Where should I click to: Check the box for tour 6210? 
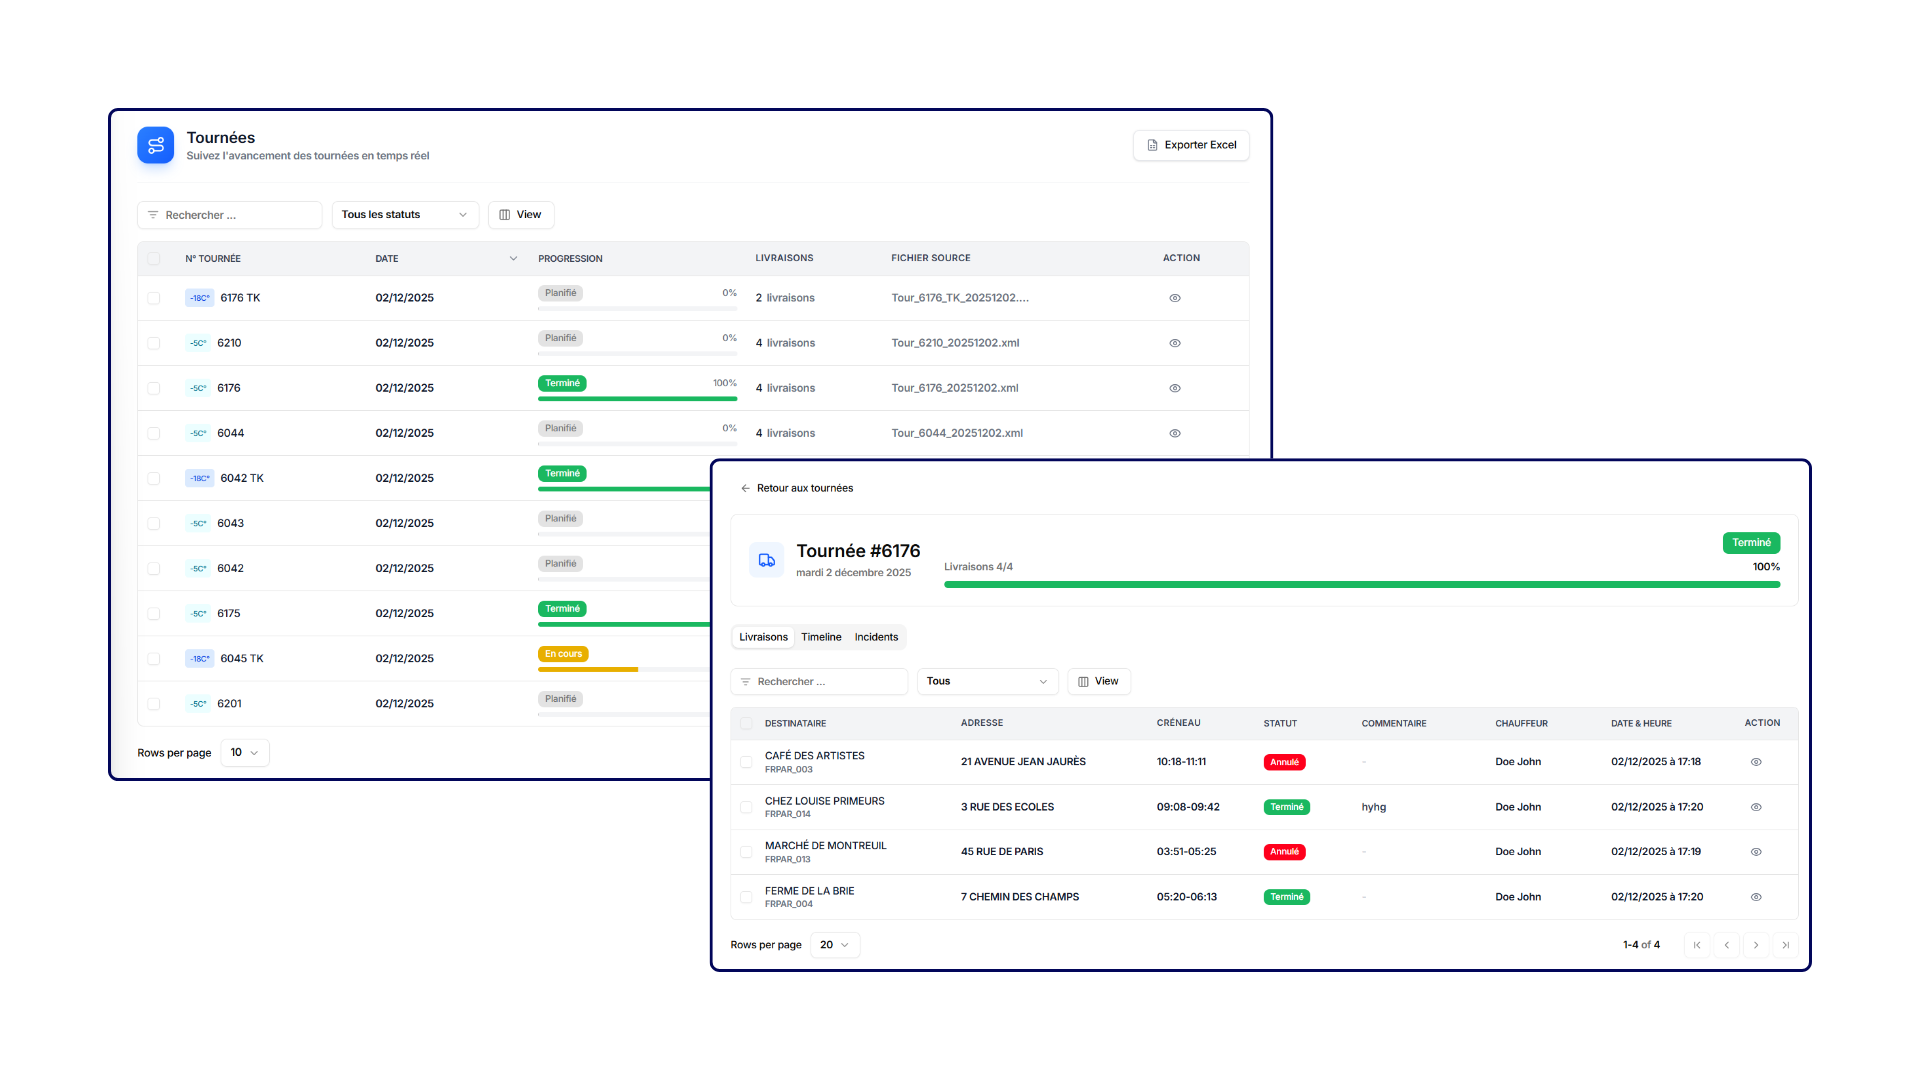coord(154,343)
